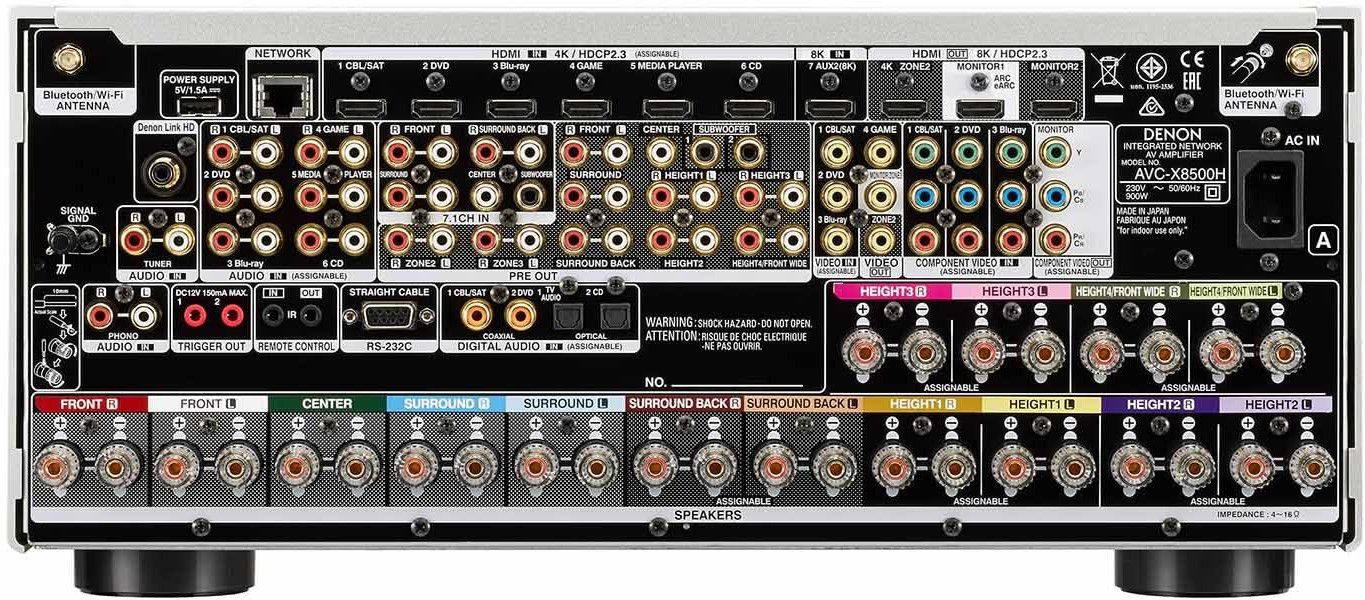Click the IR remote control IN jack
Viewport: 1365px width, 600px height.
point(271,316)
